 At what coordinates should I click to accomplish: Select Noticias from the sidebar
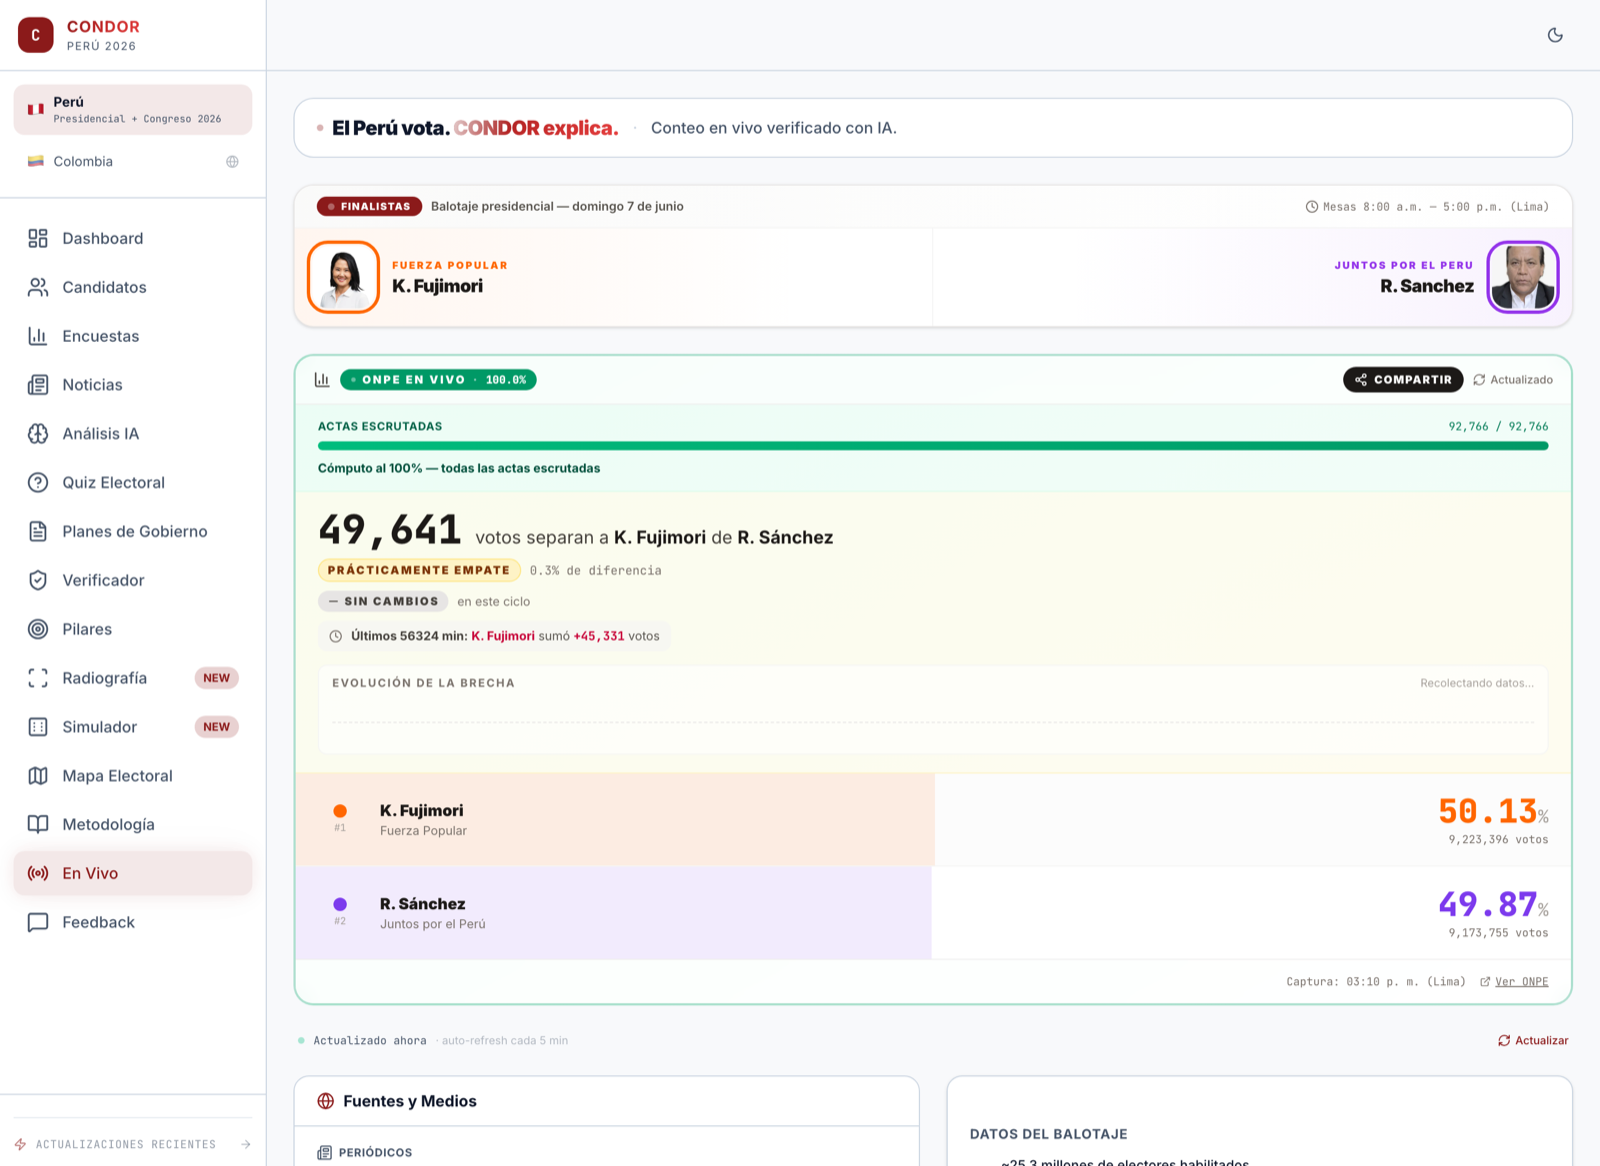click(133, 385)
